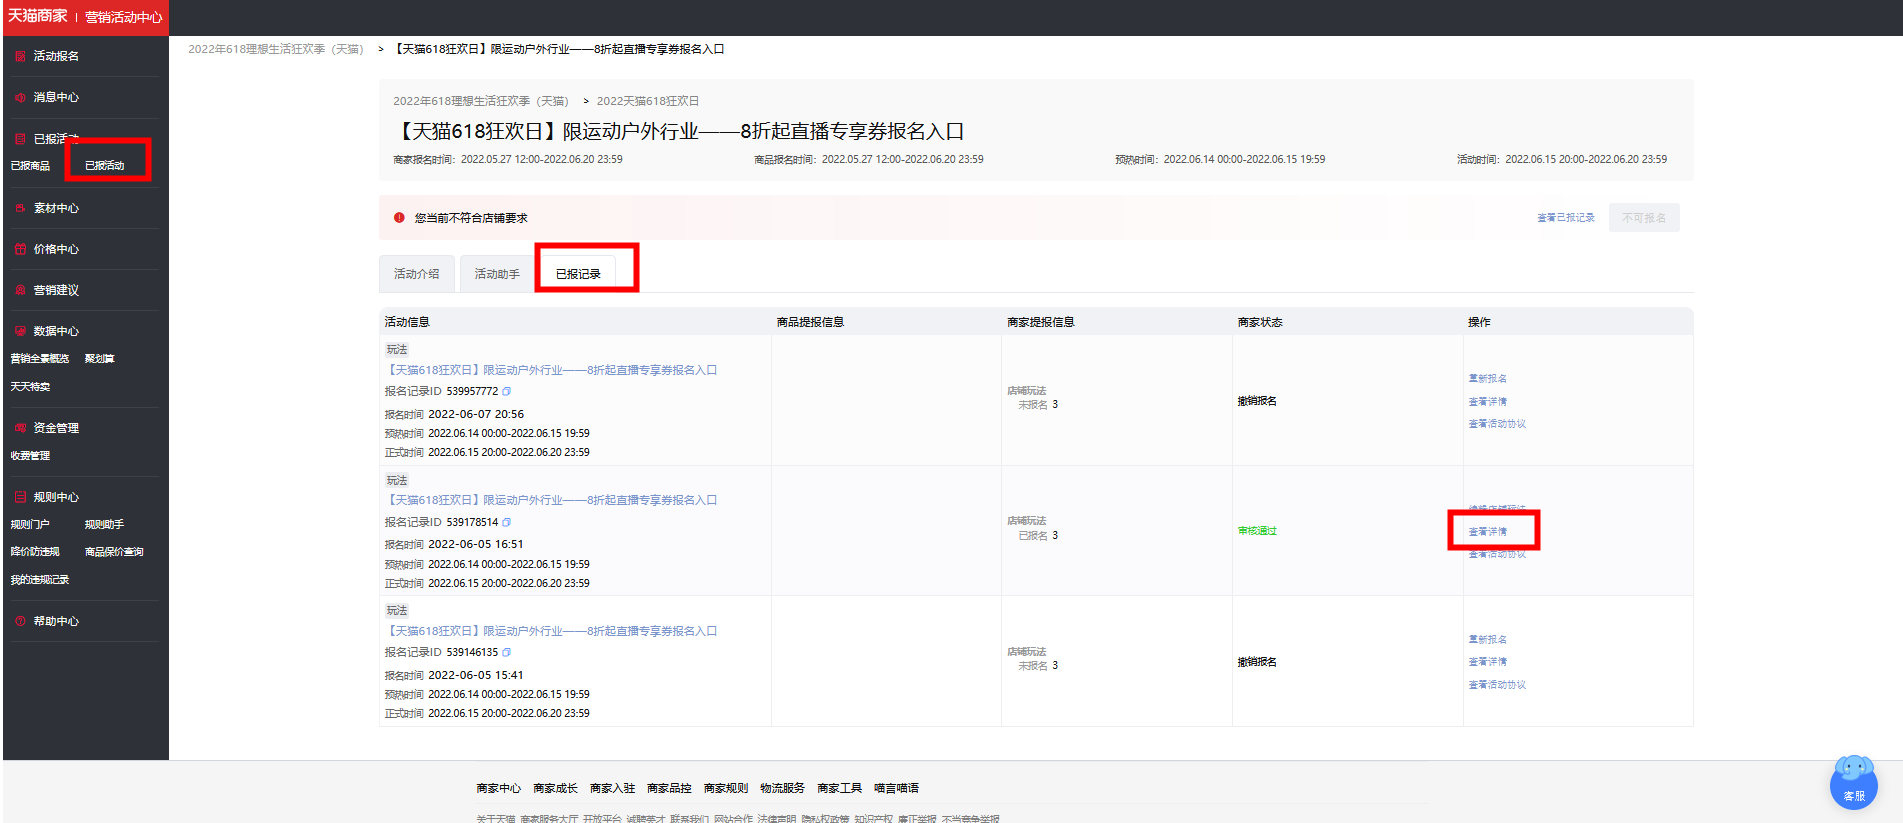Click 查看详情 for record 539957772
The width and height of the screenshot is (1903, 823).
pyautogui.click(x=1488, y=402)
